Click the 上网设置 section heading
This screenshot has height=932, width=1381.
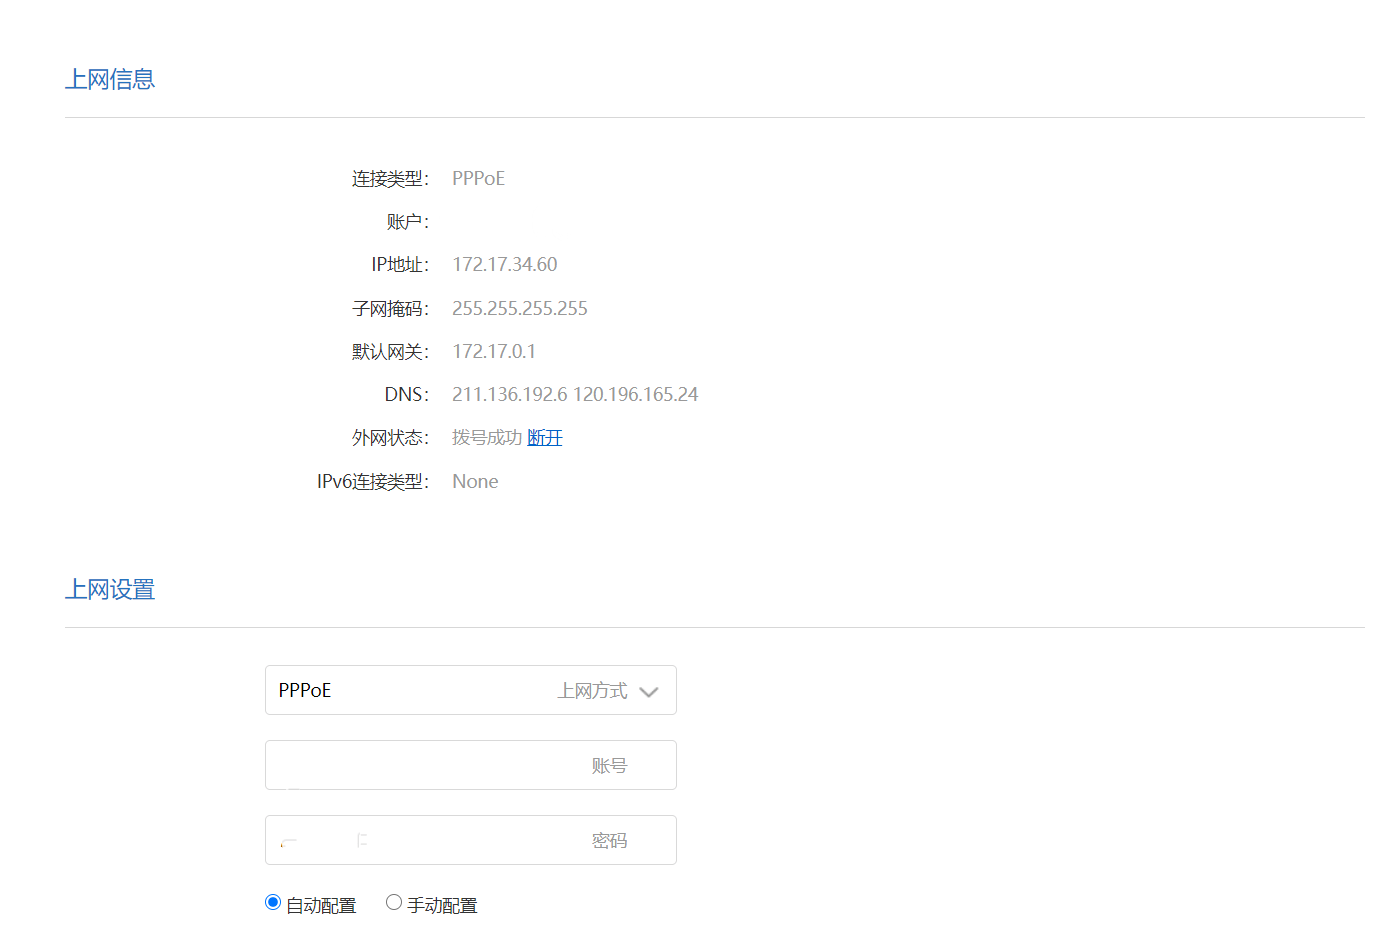pyautogui.click(x=110, y=589)
